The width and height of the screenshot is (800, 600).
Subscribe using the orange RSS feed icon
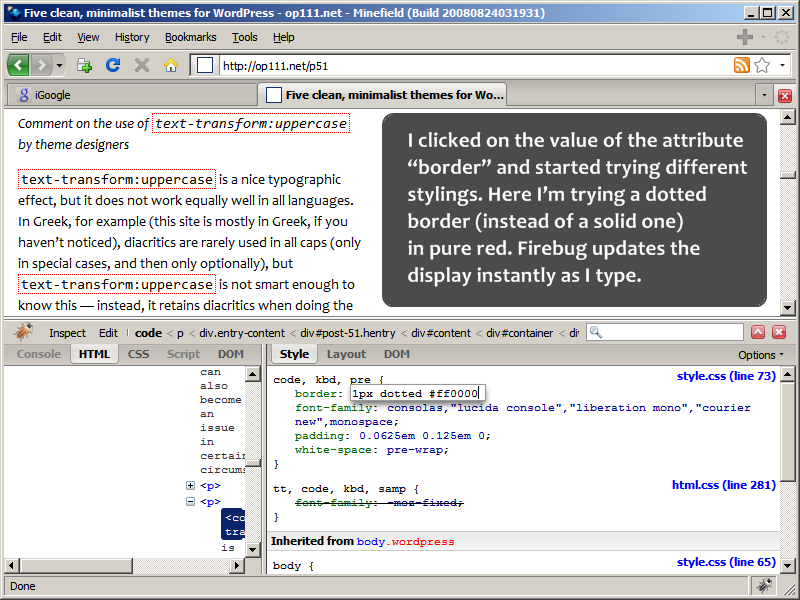coord(741,65)
